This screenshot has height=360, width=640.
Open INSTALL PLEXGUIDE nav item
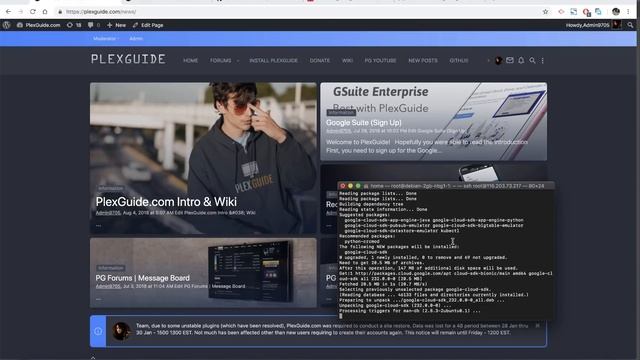point(273,60)
